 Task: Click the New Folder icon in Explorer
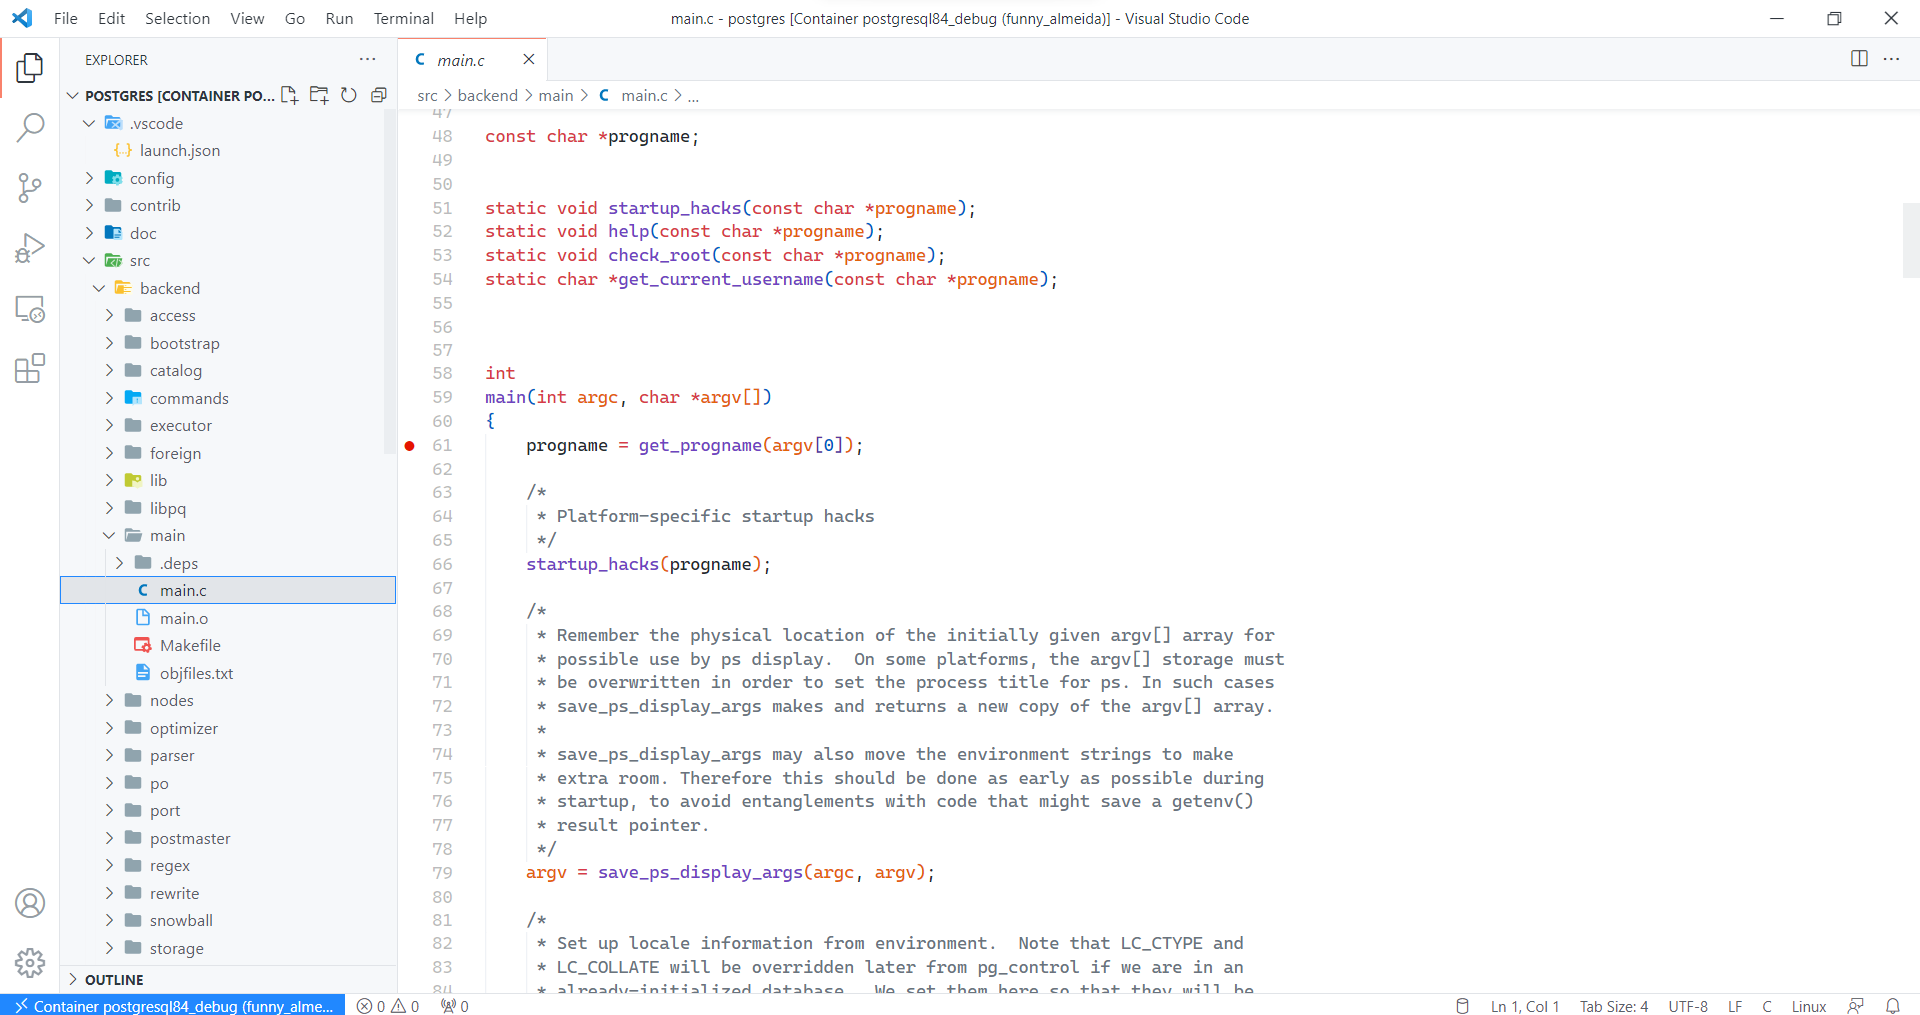[x=319, y=95]
